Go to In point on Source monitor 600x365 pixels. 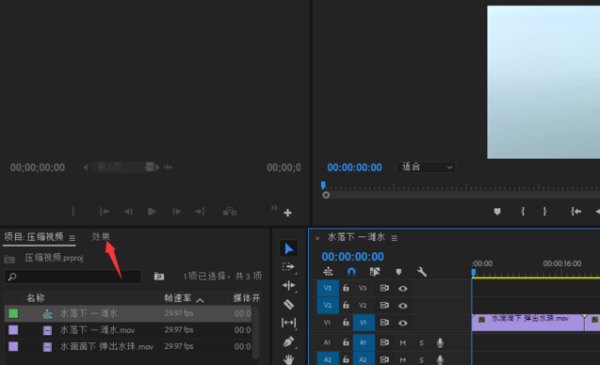(104, 211)
